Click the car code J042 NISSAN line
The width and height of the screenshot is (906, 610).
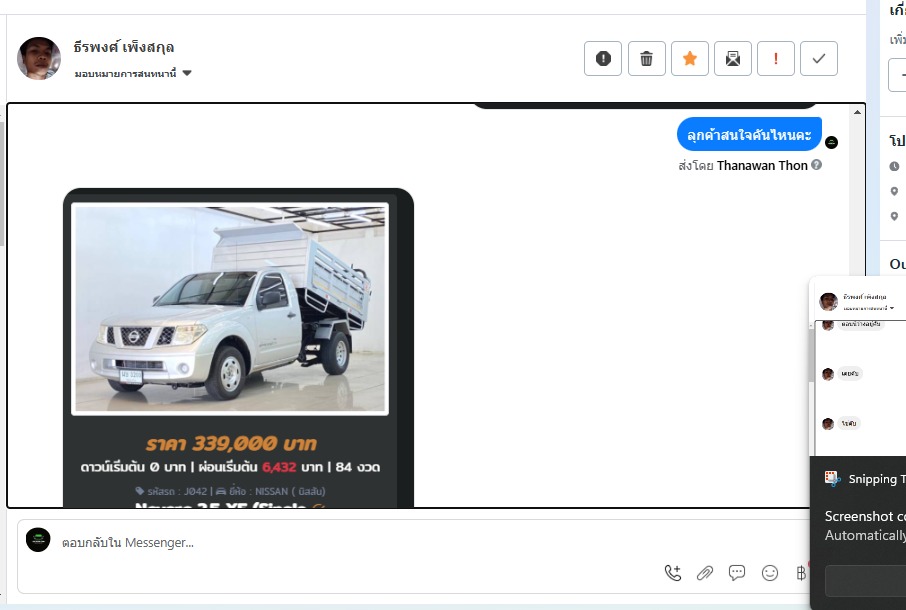click(x=230, y=491)
